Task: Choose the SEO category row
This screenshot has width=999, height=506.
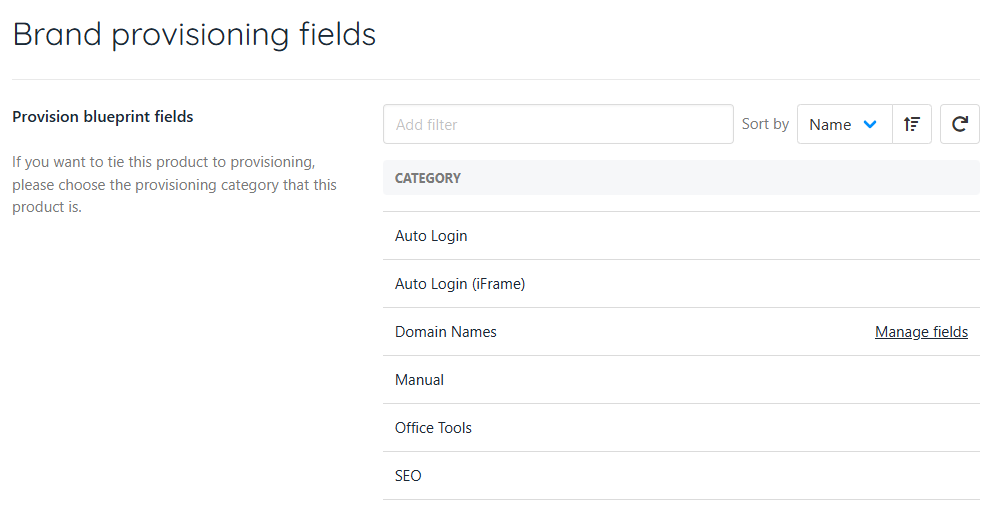Action: coord(408,476)
